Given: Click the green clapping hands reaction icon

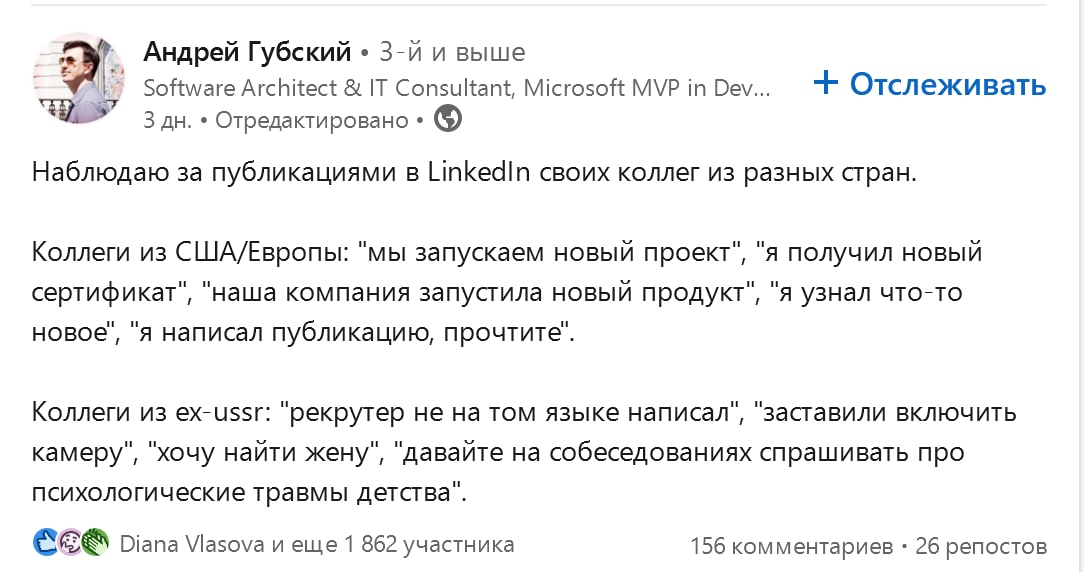Looking at the screenshot, I should pos(94,543).
